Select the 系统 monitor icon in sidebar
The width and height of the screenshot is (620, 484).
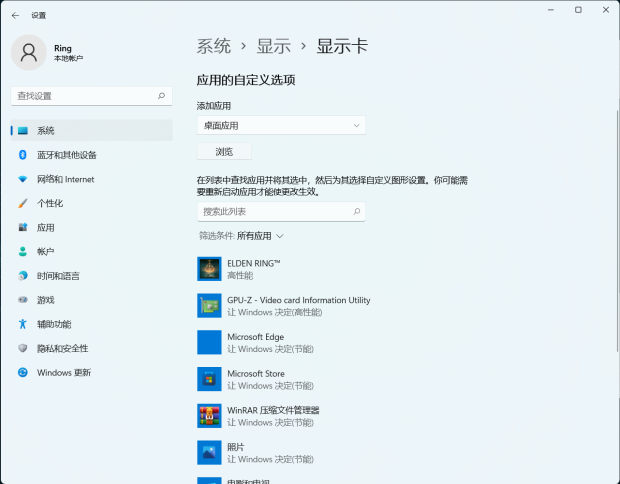(x=23, y=130)
